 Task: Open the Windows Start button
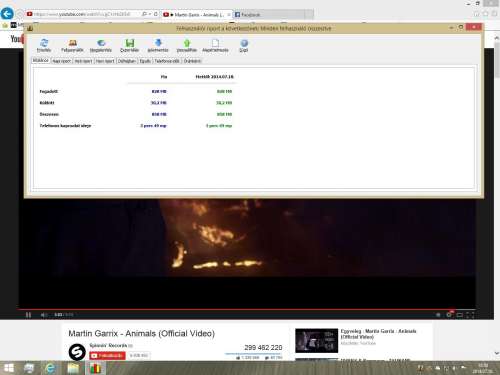(x=9, y=368)
